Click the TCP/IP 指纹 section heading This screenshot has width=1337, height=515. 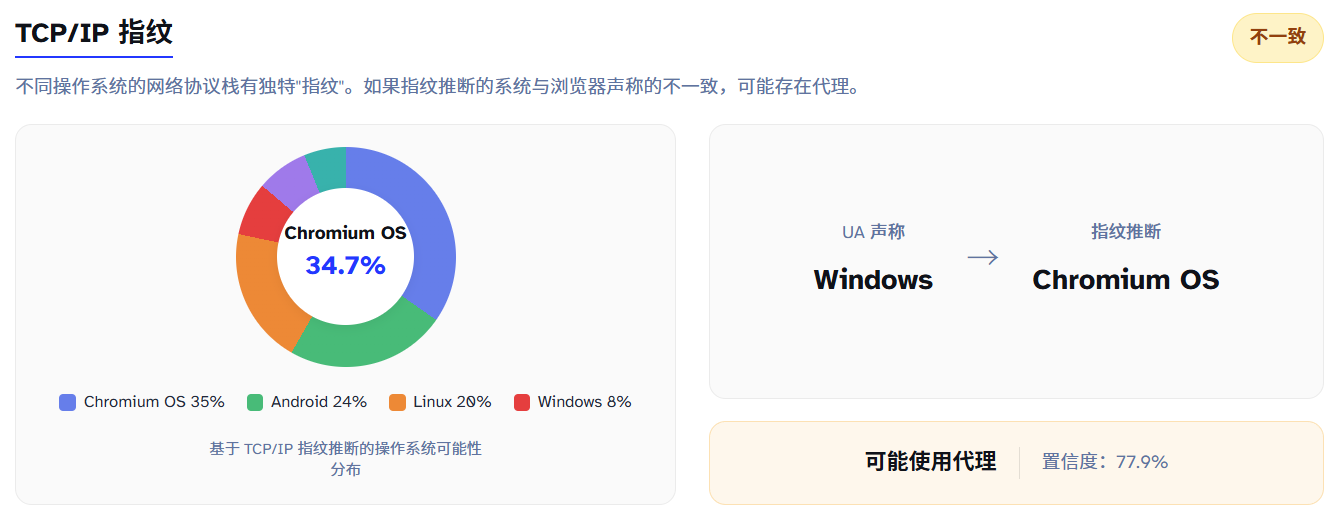94,32
